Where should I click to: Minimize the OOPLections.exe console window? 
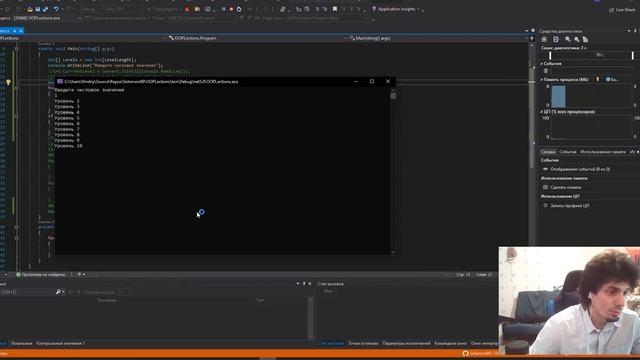(356, 81)
